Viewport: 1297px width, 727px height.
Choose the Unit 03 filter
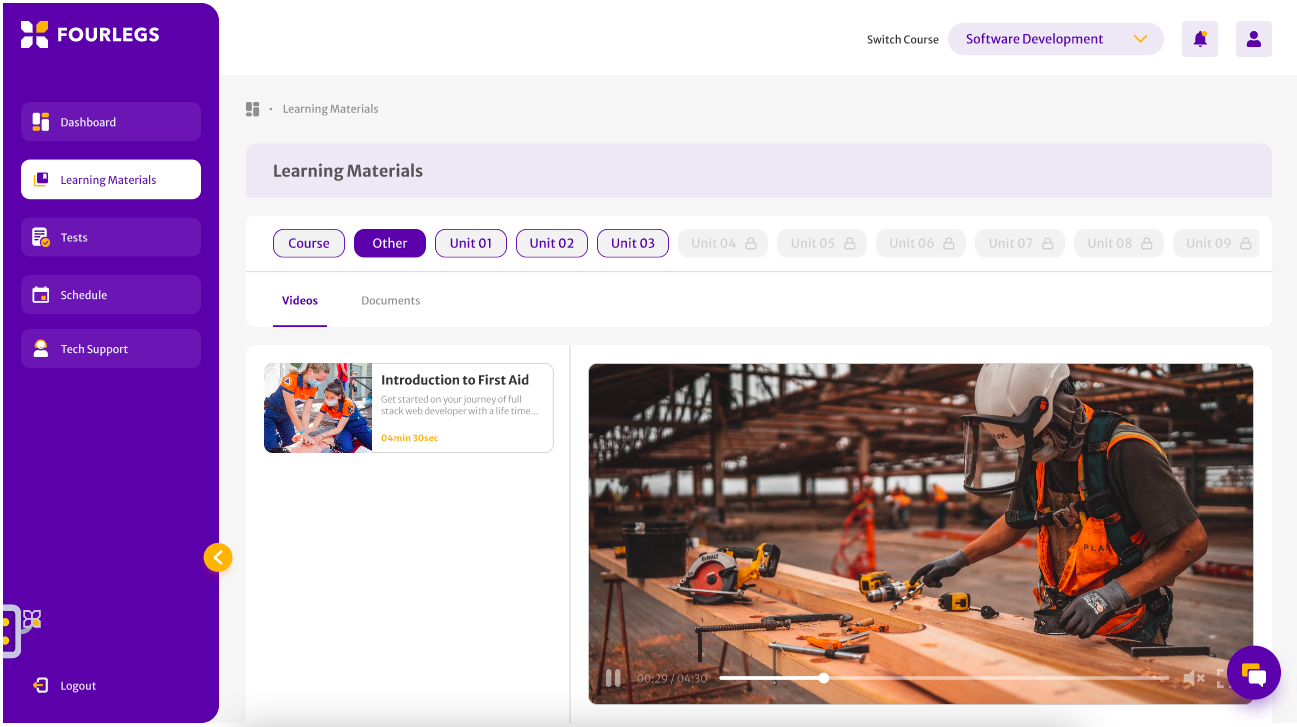632,243
